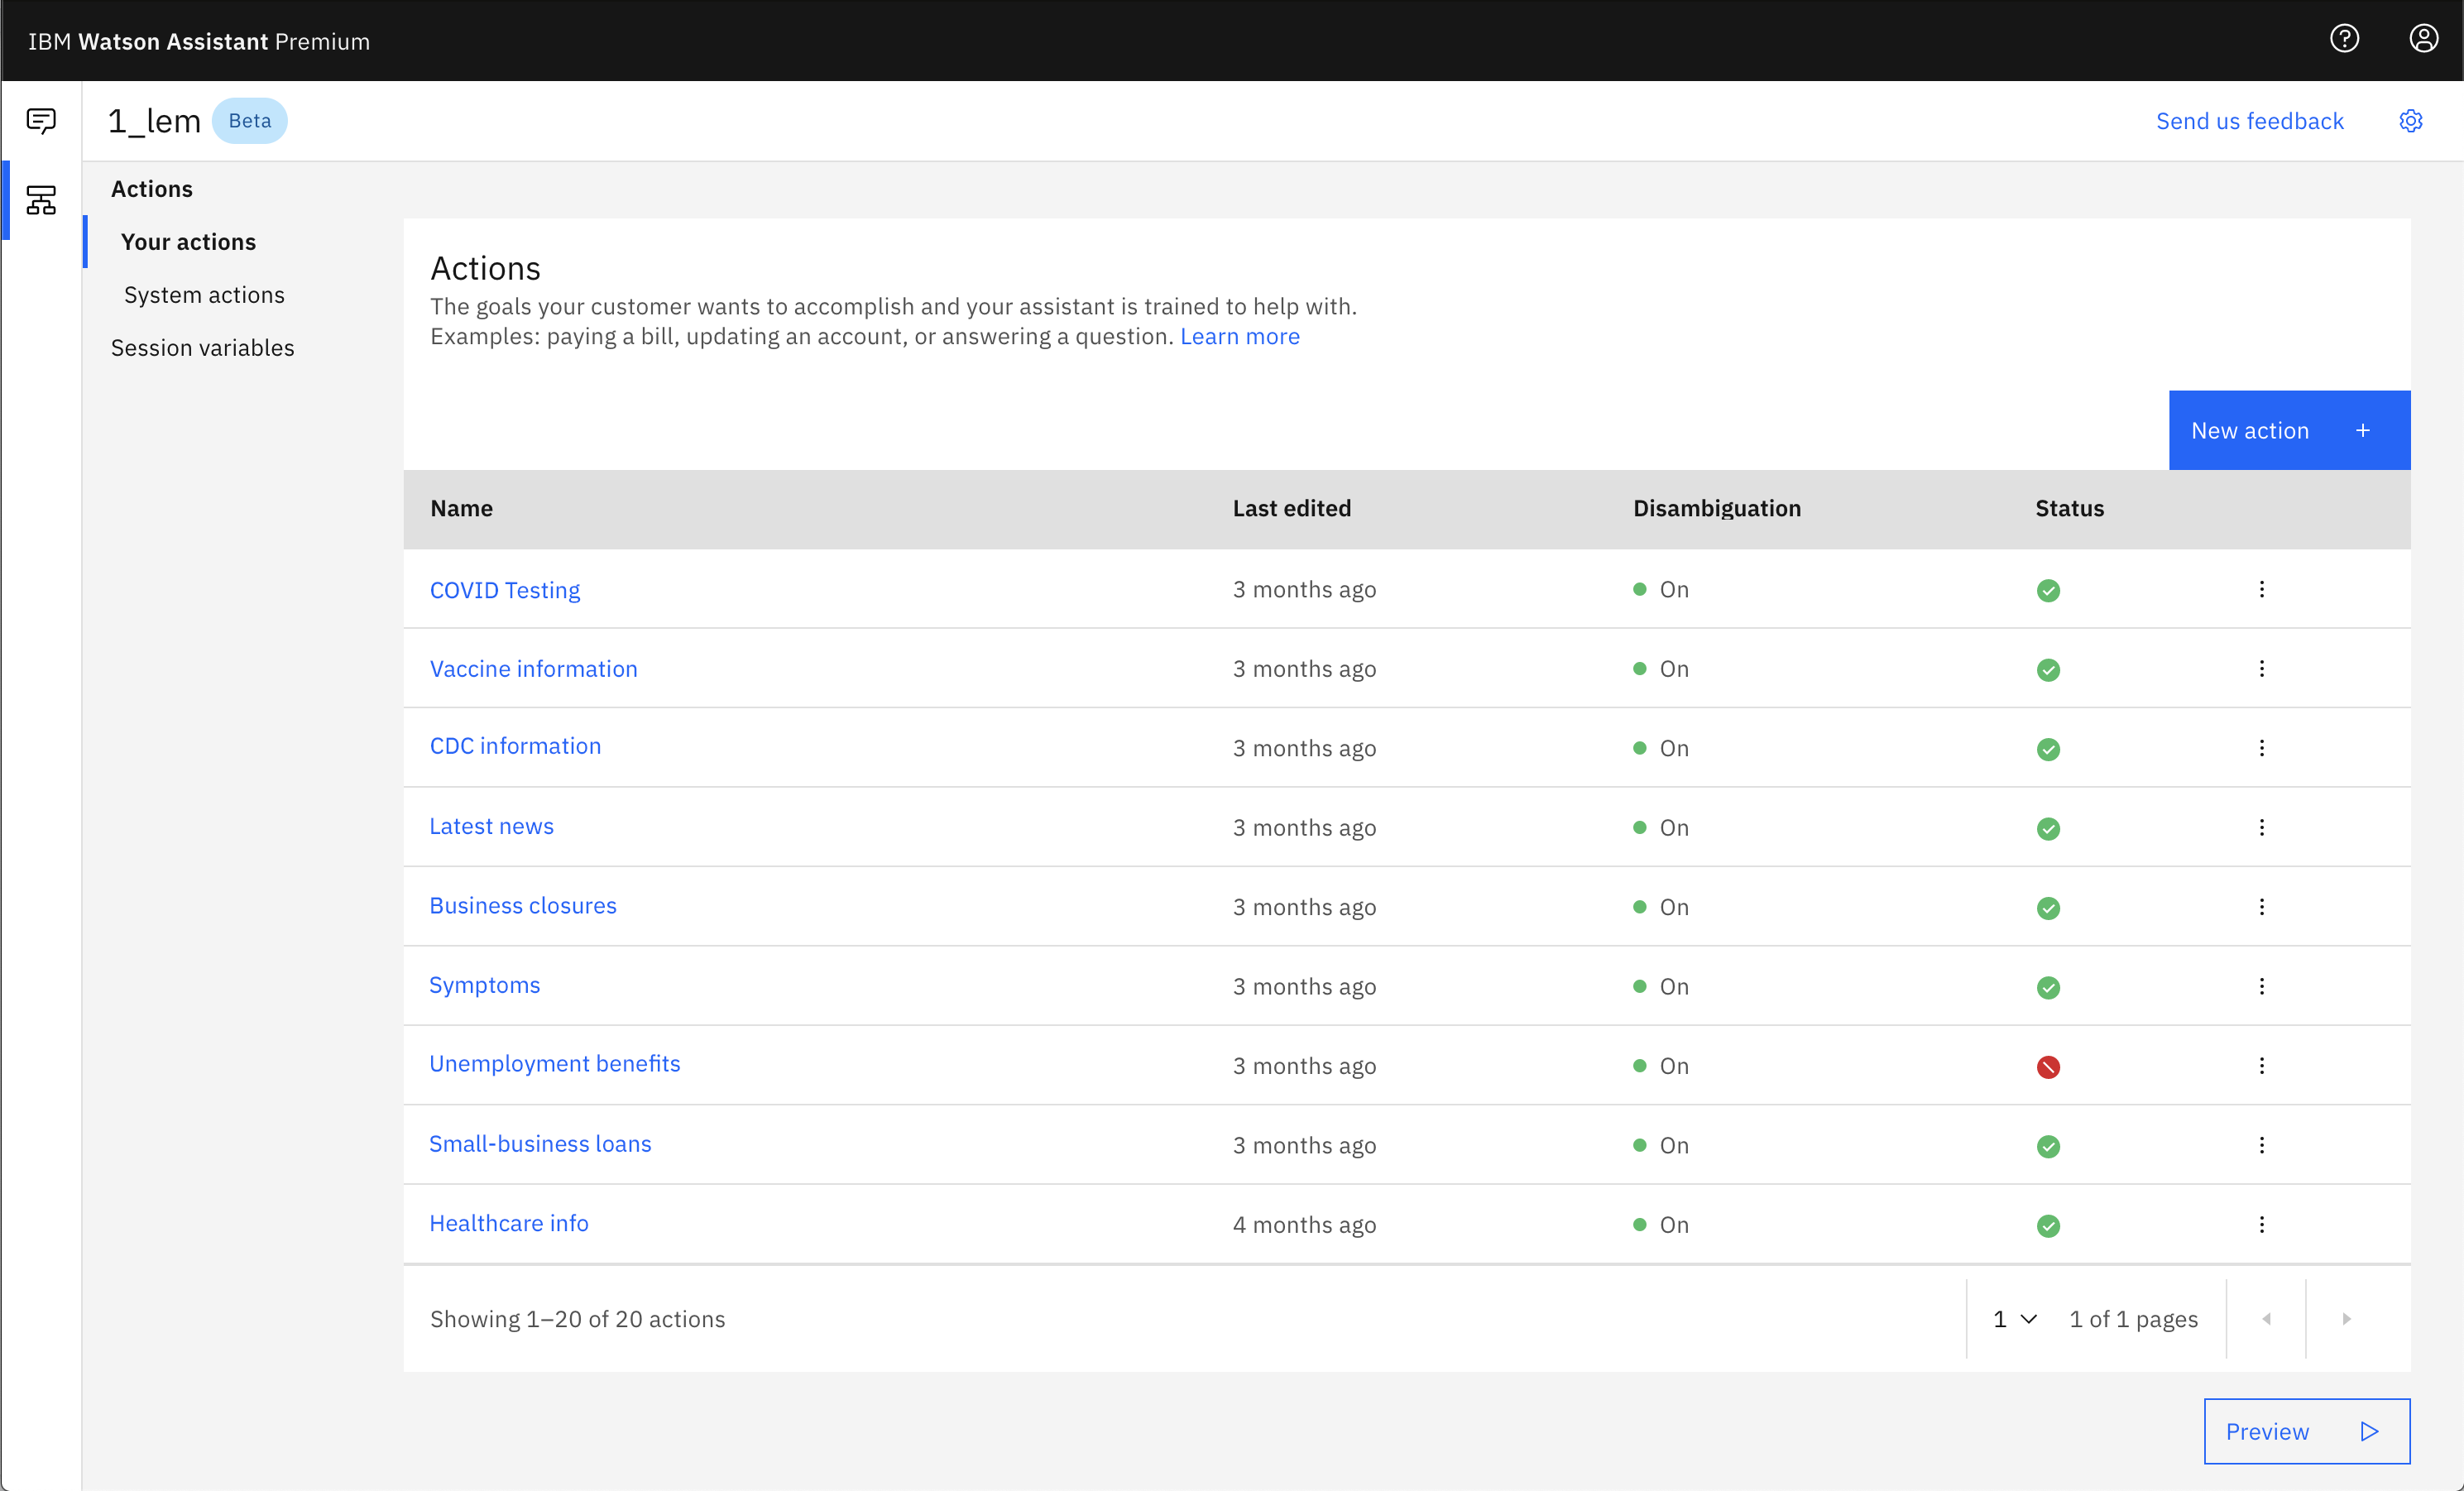Click the green check status icon for Symptoms
The width and height of the screenshot is (2464, 1491).
2047,987
